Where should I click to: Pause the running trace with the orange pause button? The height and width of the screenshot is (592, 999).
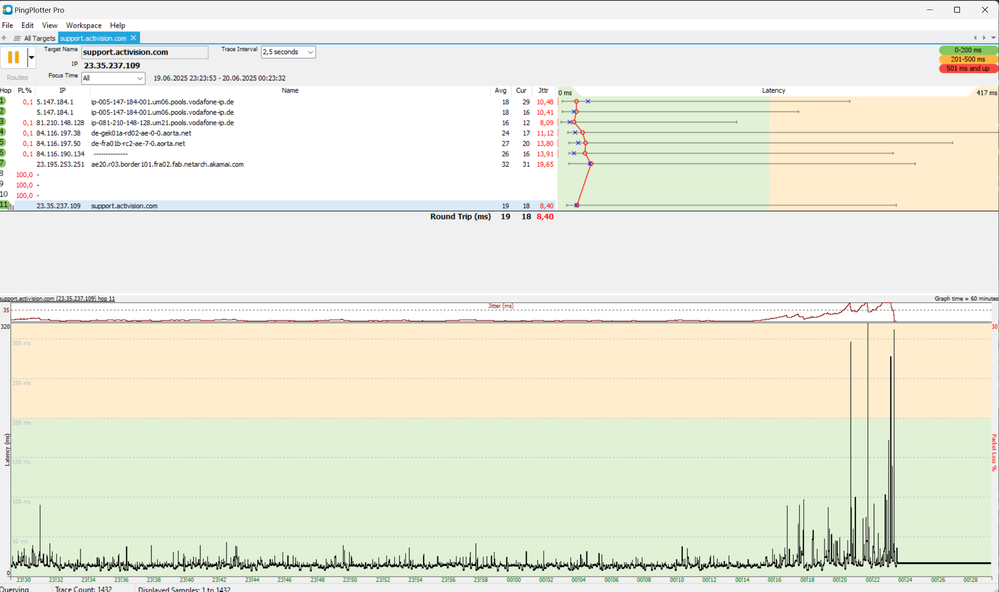coord(13,57)
